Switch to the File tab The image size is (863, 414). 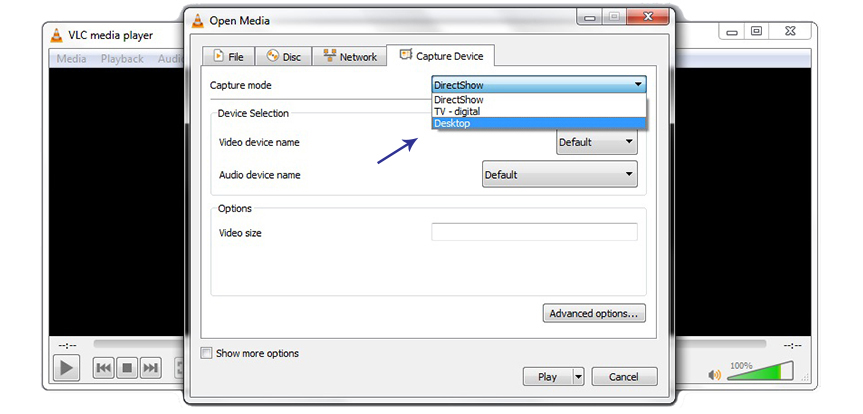point(228,56)
